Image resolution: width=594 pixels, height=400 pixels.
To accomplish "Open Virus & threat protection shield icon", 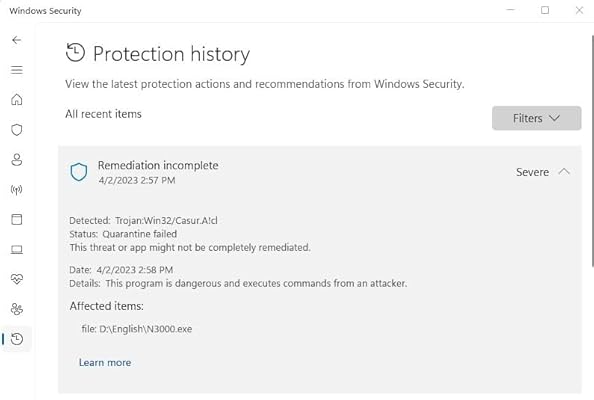I will tap(17, 130).
